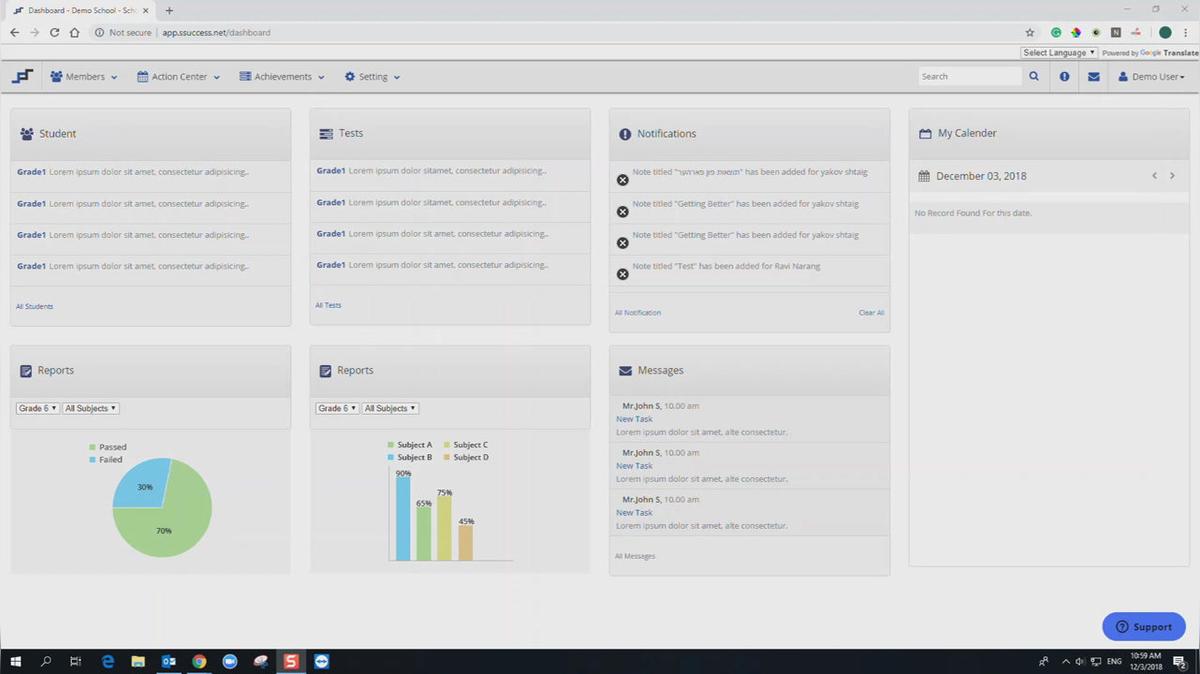Screen dimensions: 1200x674
Task: Open the Grade 6 dropdown above the bar chart
Action: 337,408
